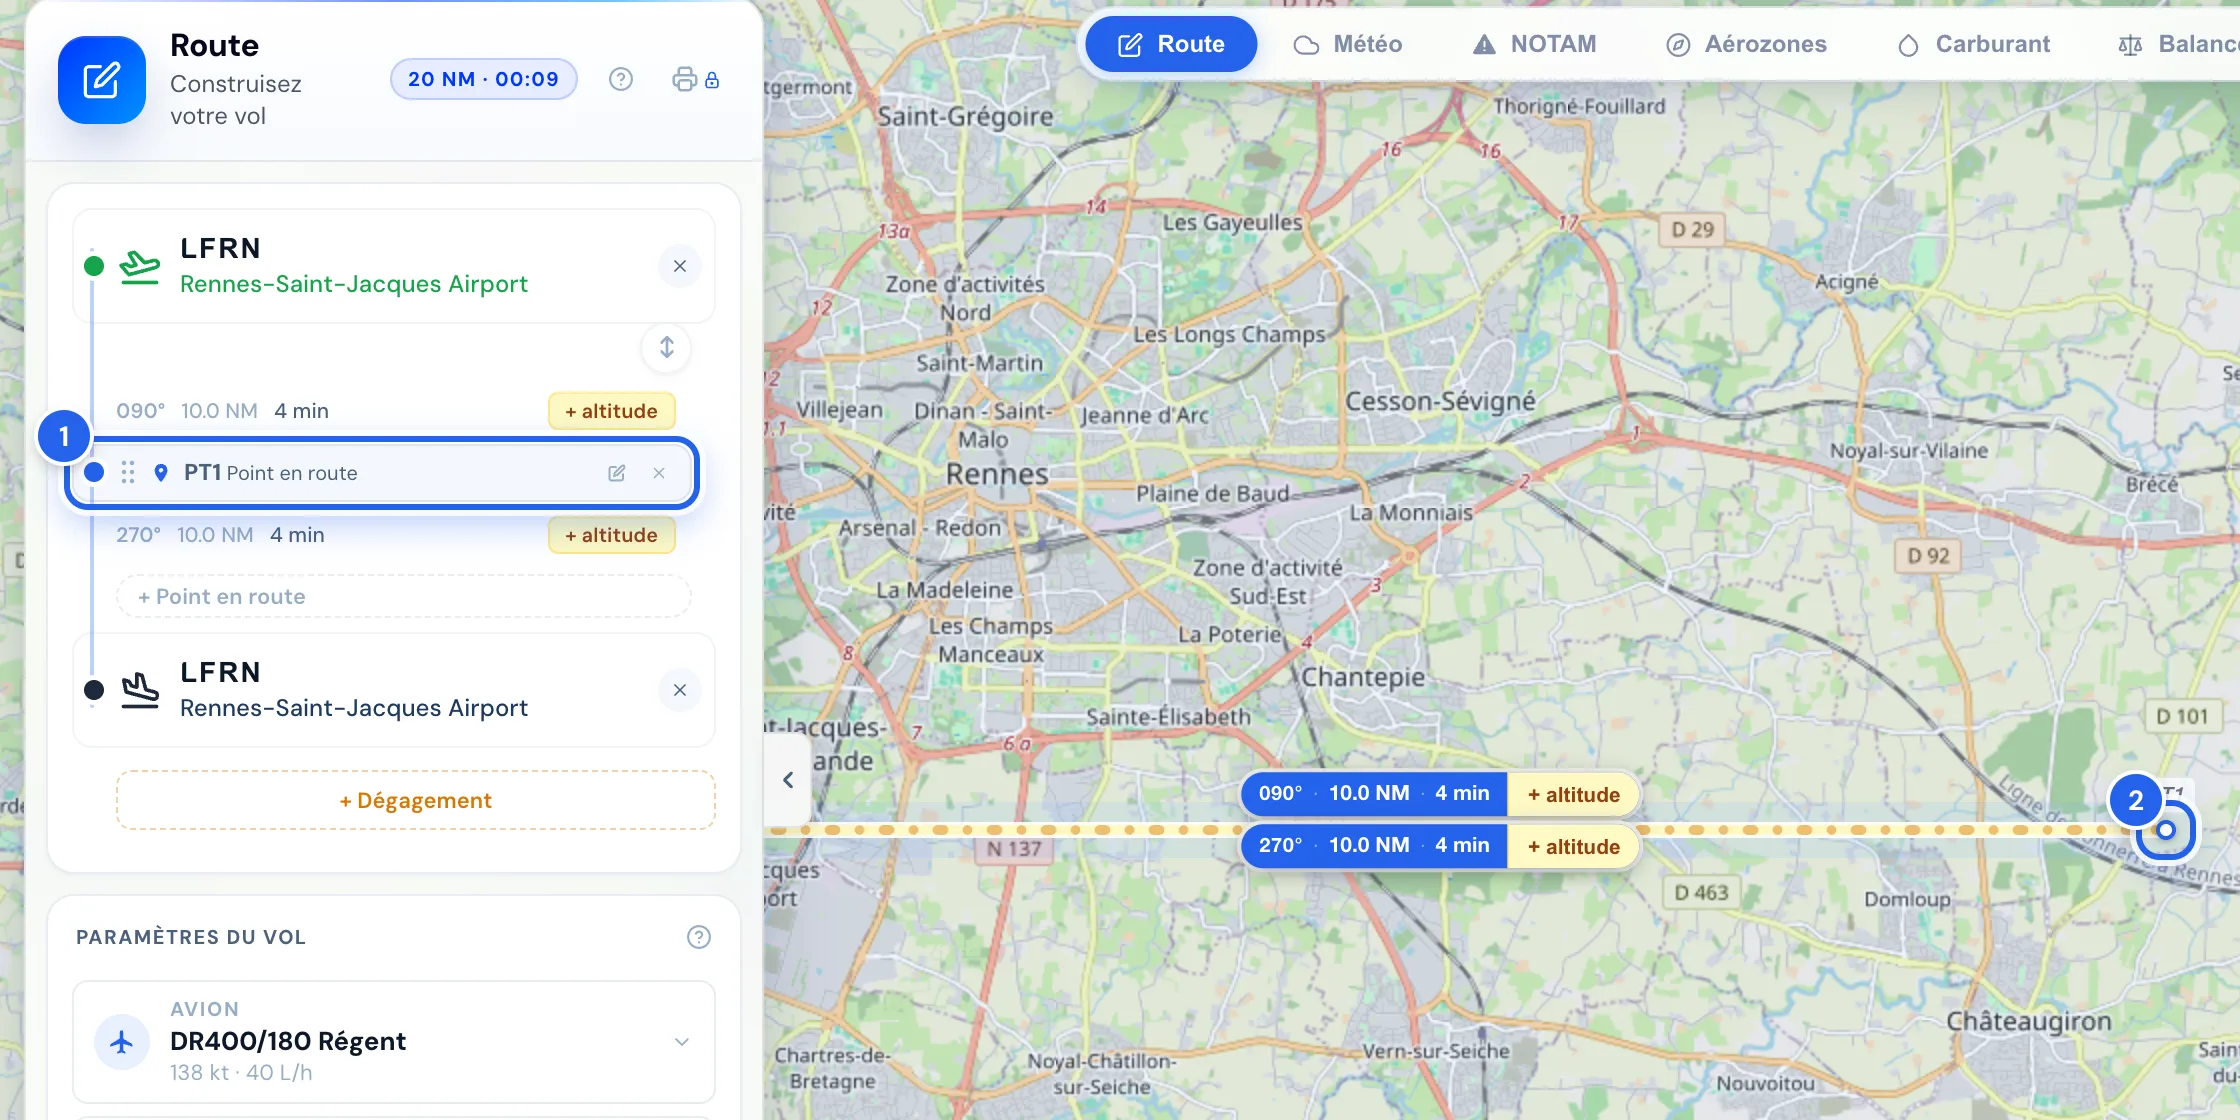
Task: Click the + Dégagement button
Action: tap(416, 800)
